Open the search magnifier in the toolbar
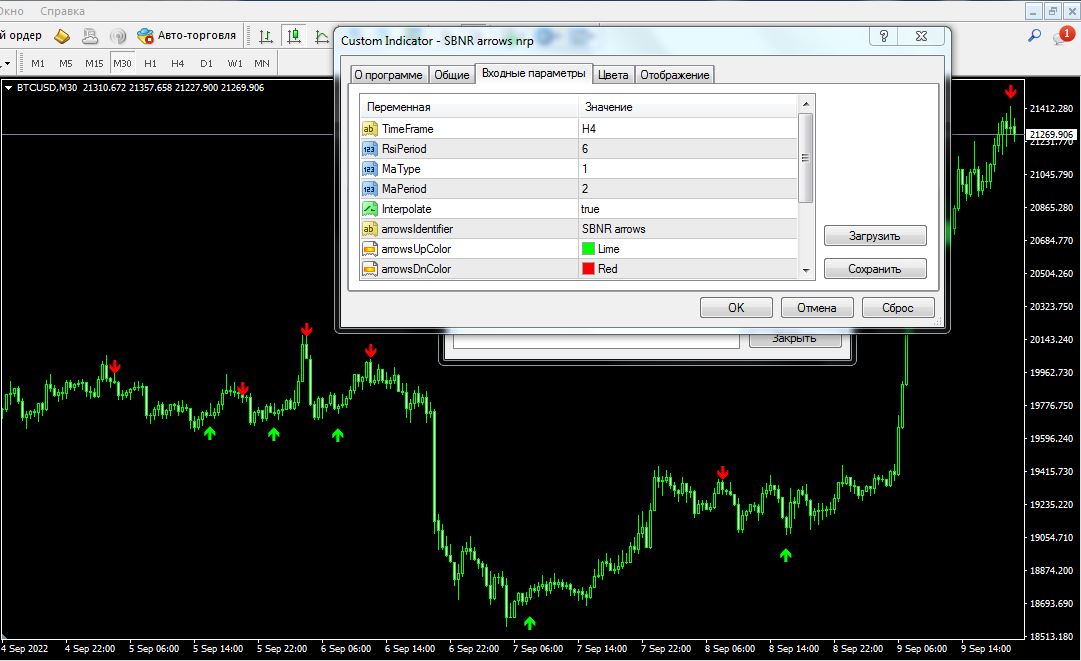Screen dimensions: 1081x661 (x=1034, y=35)
